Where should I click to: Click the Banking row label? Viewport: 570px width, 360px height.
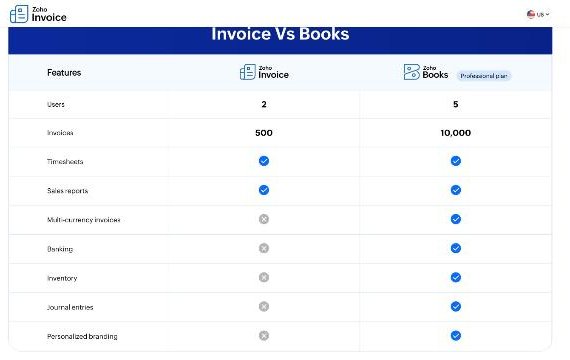pos(60,249)
